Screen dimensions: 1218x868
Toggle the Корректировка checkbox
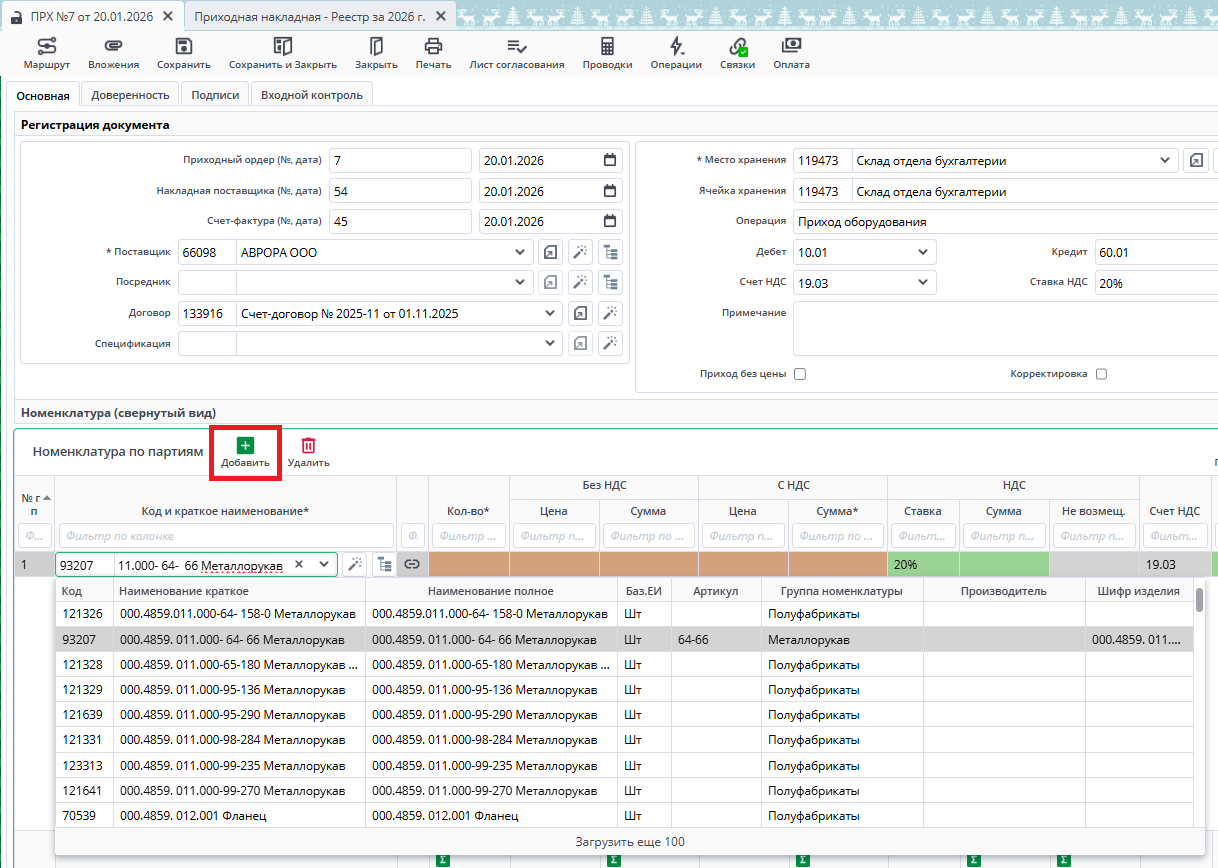point(1101,374)
